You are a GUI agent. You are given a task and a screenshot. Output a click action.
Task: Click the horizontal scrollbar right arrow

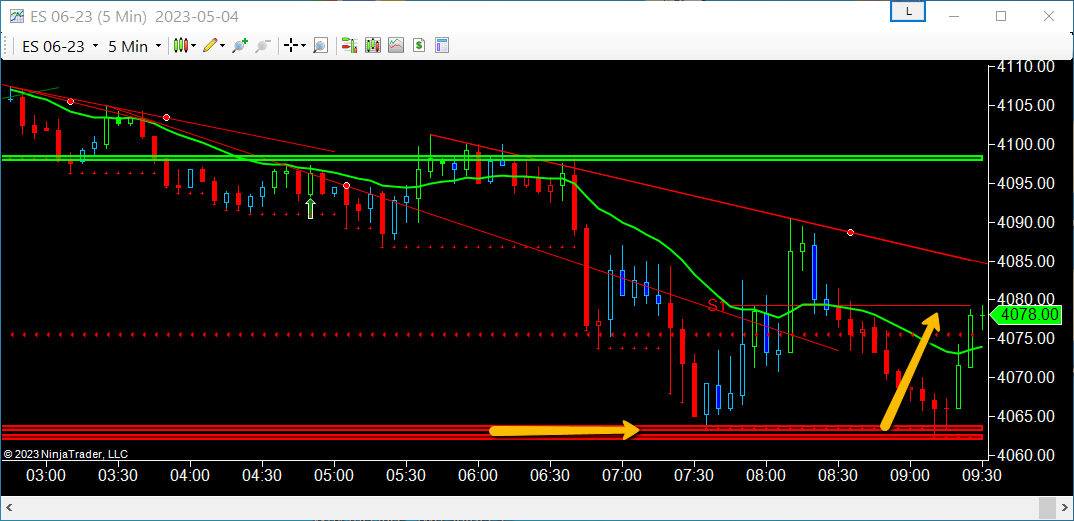coord(1064,509)
